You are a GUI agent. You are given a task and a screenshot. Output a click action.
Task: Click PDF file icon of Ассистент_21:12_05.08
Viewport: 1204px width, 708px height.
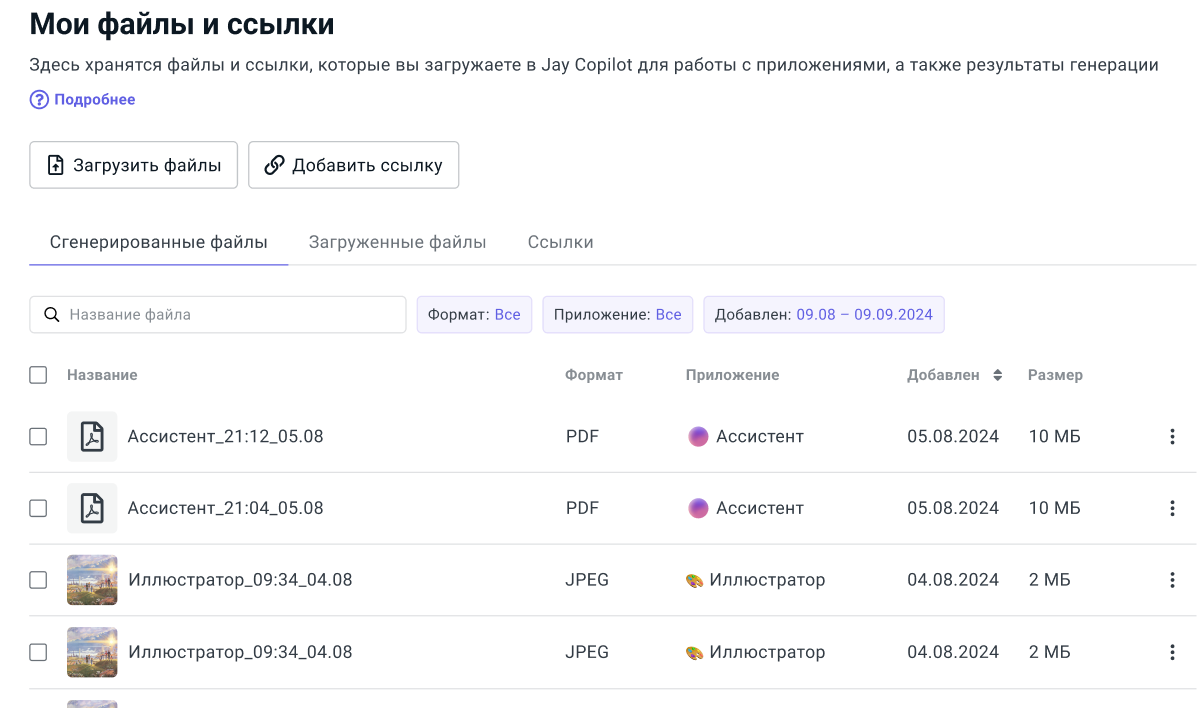[92, 437]
